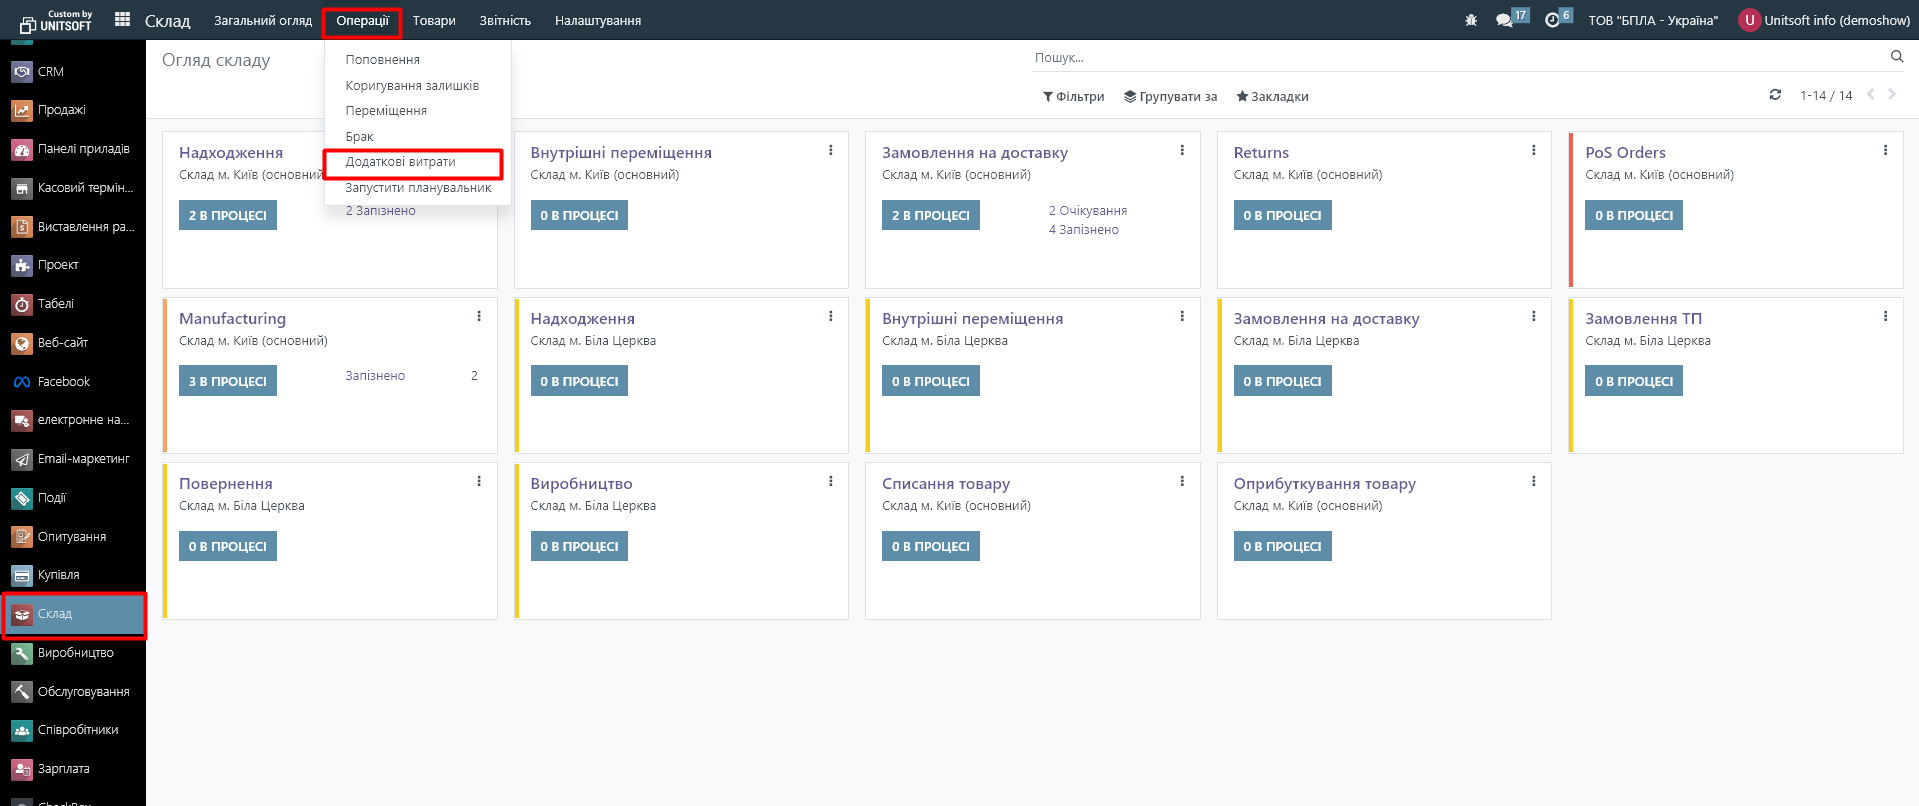Open the Виробництво app in sidebar
The height and width of the screenshot is (806, 1919).
tap(75, 653)
